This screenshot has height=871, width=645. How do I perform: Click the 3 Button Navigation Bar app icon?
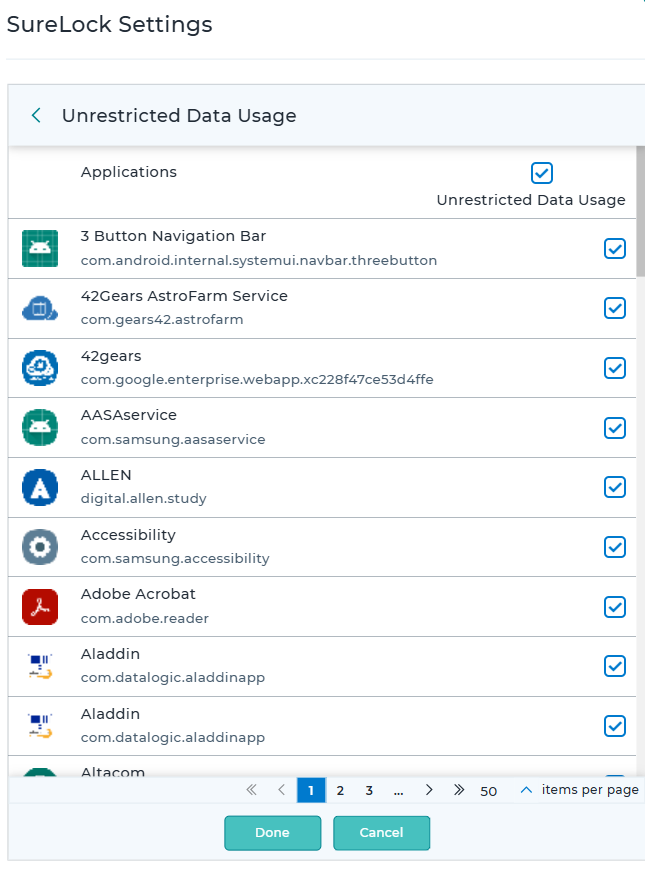coord(40,248)
